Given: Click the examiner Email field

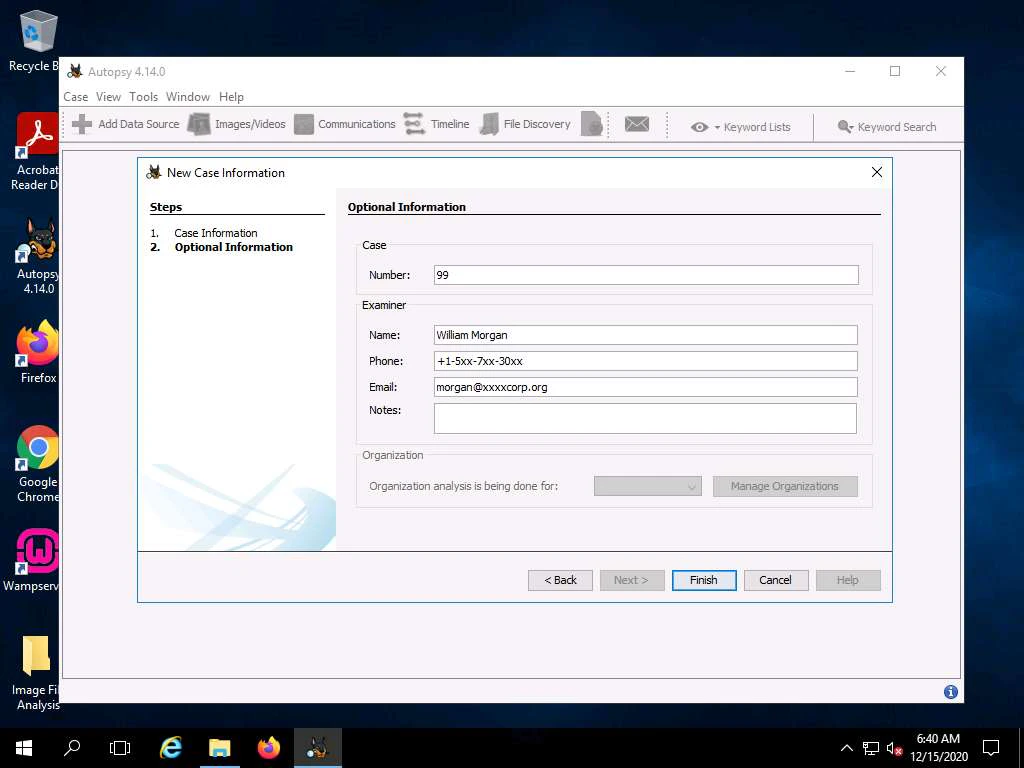Looking at the screenshot, I should pyautogui.click(x=645, y=387).
